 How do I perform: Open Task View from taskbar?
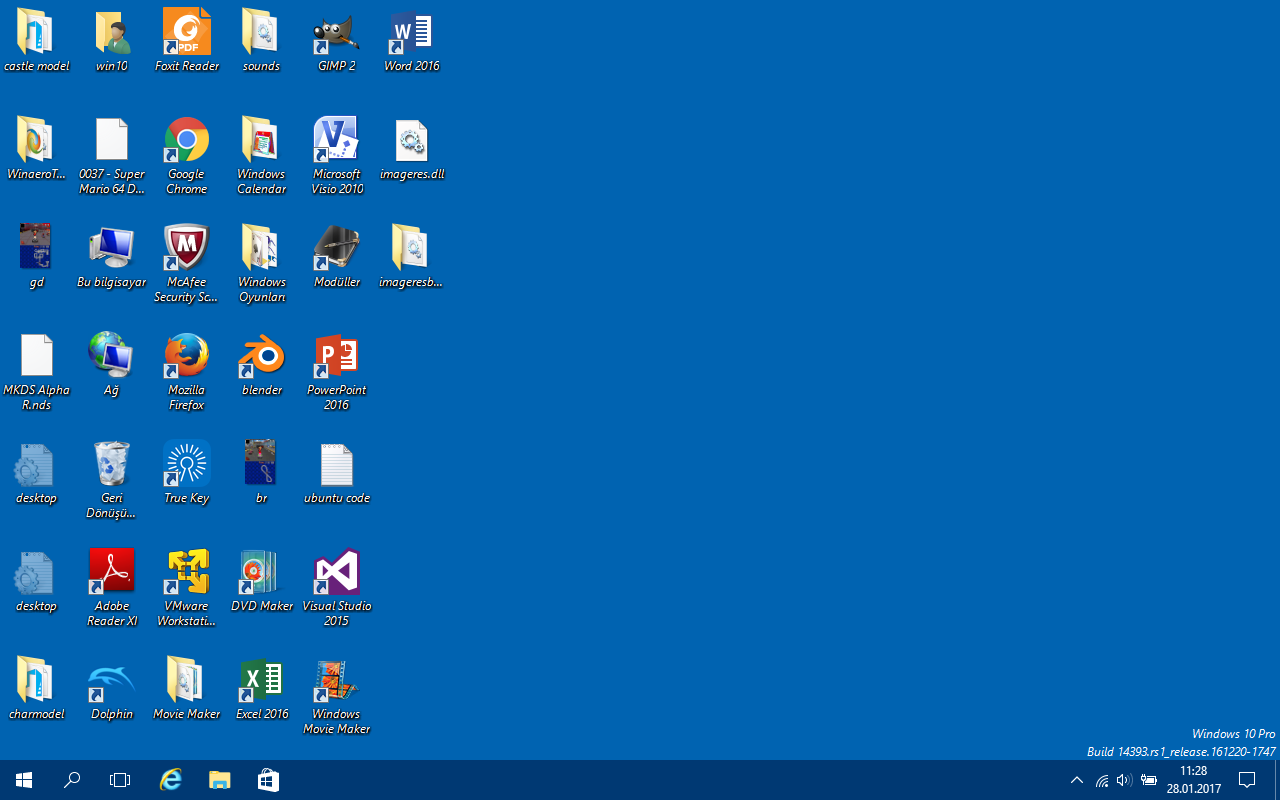[x=120, y=780]
